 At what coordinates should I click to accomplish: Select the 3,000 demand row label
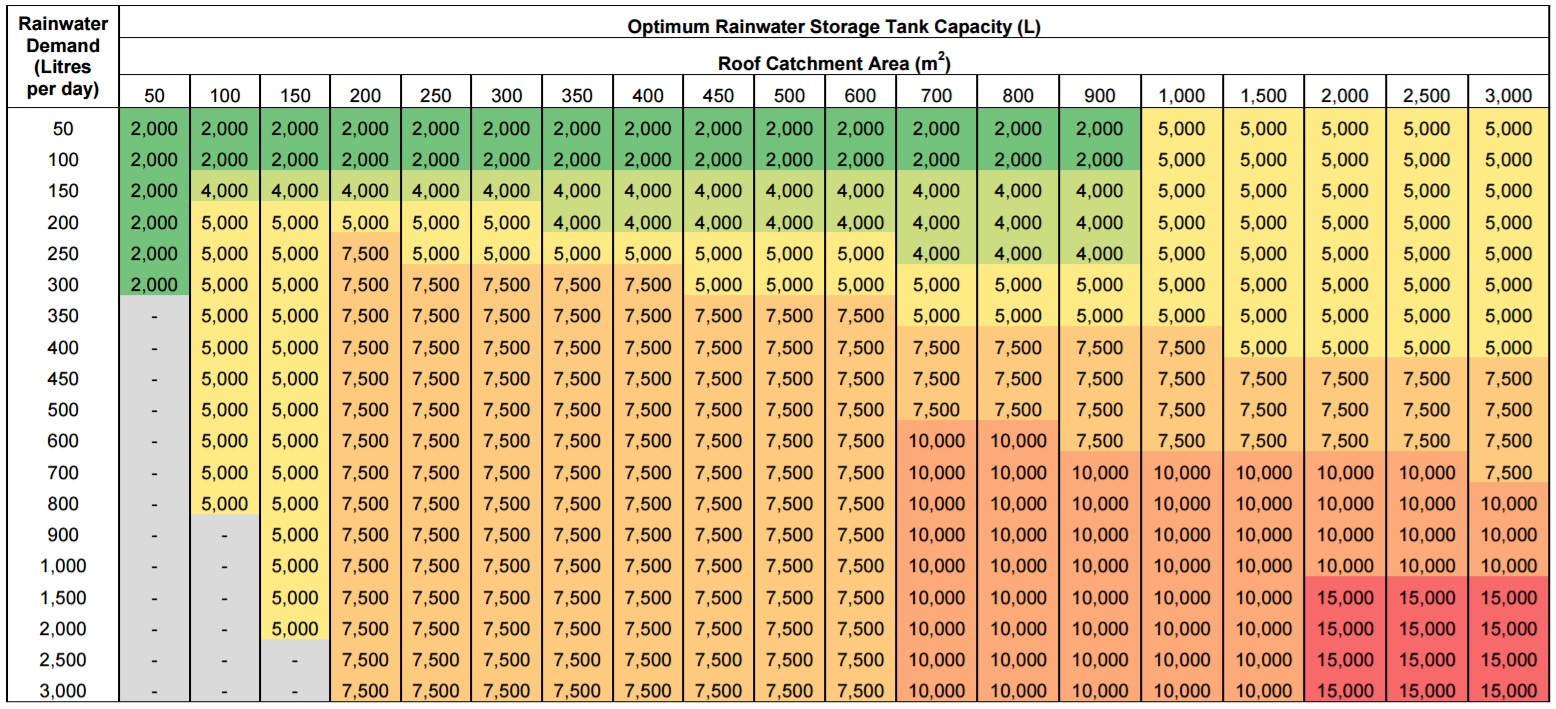pos(63,691)
